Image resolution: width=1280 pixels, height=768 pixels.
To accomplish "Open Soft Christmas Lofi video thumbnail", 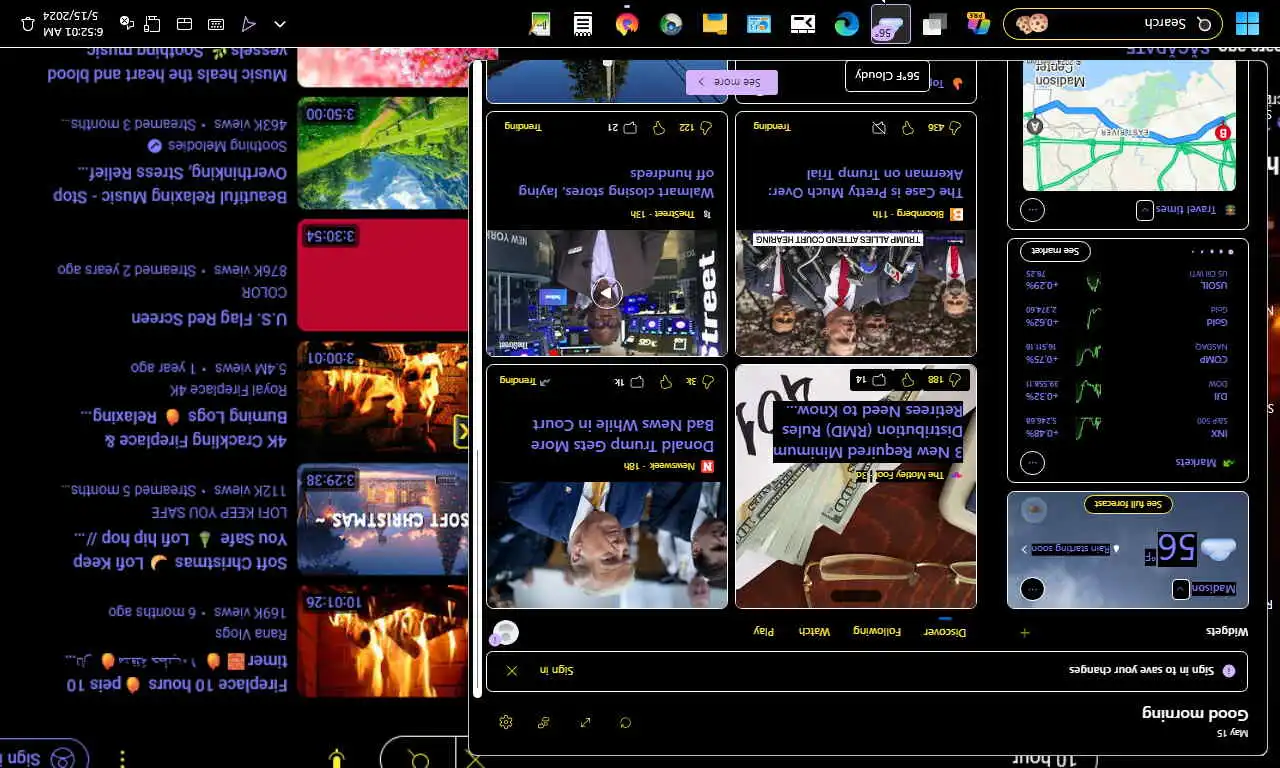I will tap(383, 519).
